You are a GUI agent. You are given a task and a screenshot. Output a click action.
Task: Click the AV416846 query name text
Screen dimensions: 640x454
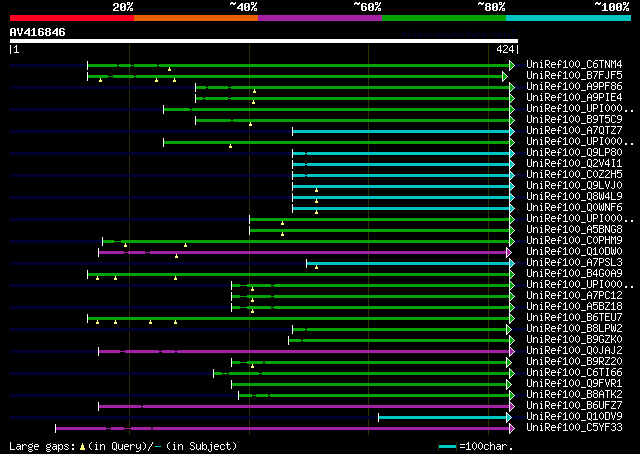(38, 32)
